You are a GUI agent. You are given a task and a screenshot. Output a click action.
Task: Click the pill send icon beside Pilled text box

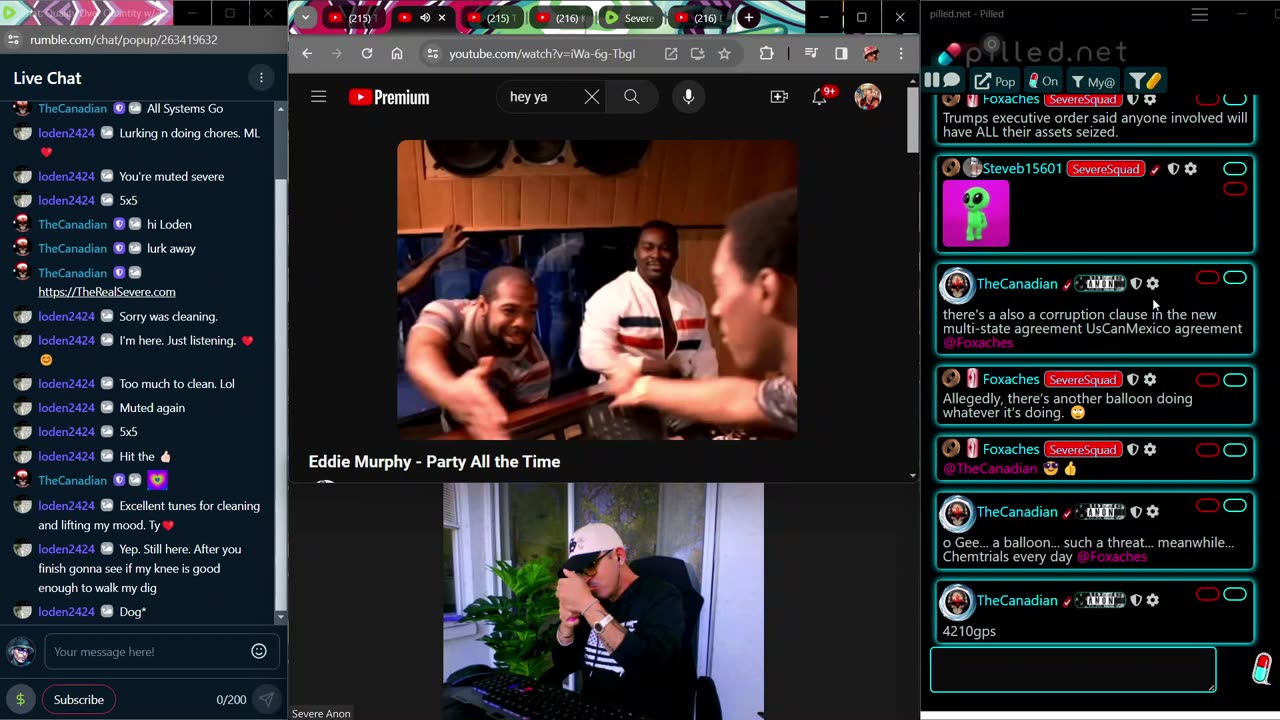[1261, 668]
